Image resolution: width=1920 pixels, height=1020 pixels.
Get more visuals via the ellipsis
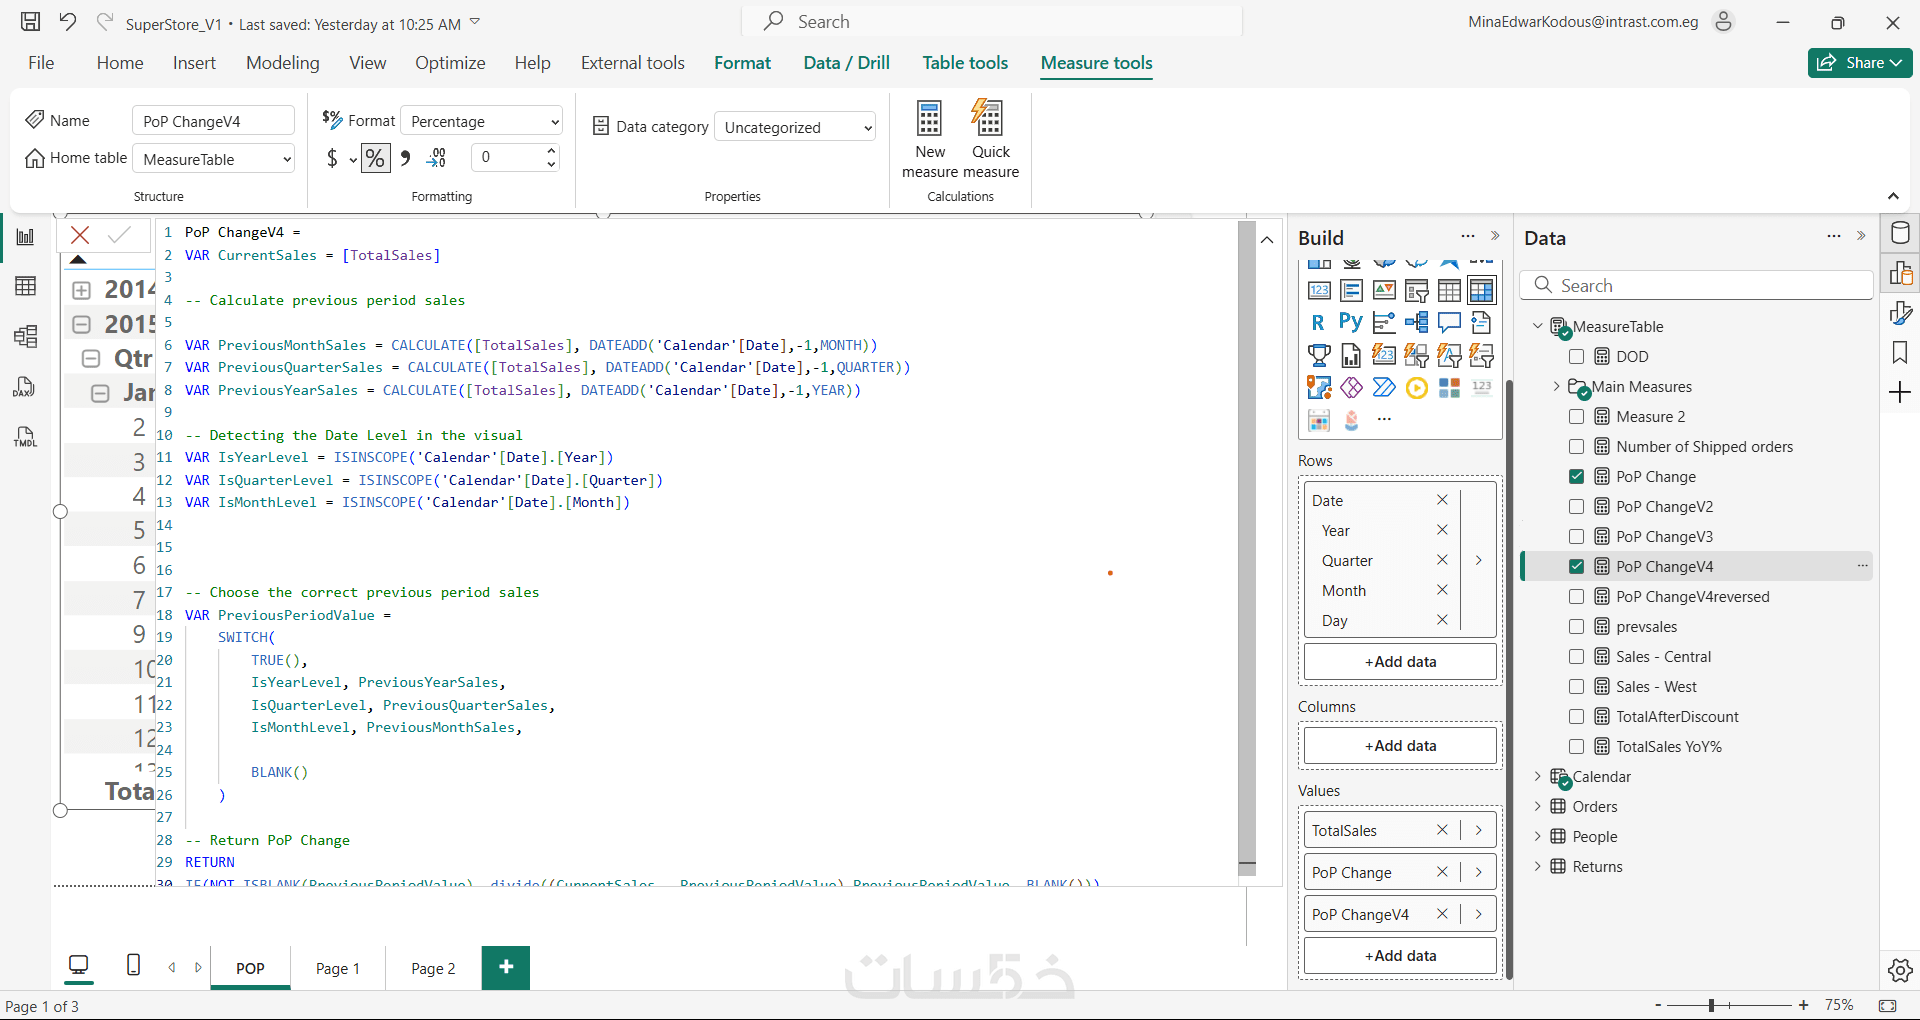coord(1384,420)
